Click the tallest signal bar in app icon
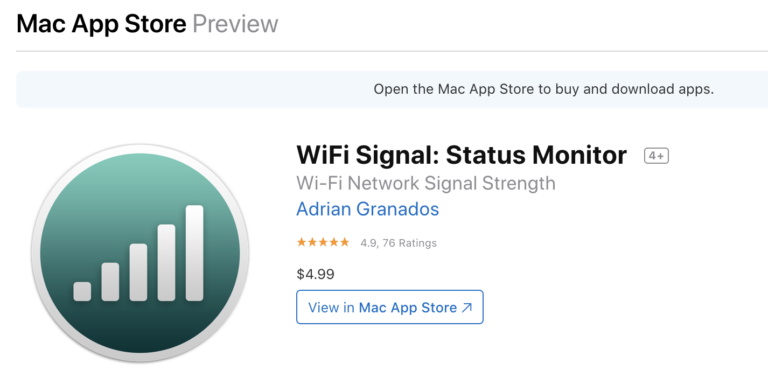This screenshot has height=391, width=768. coord(194,253)
